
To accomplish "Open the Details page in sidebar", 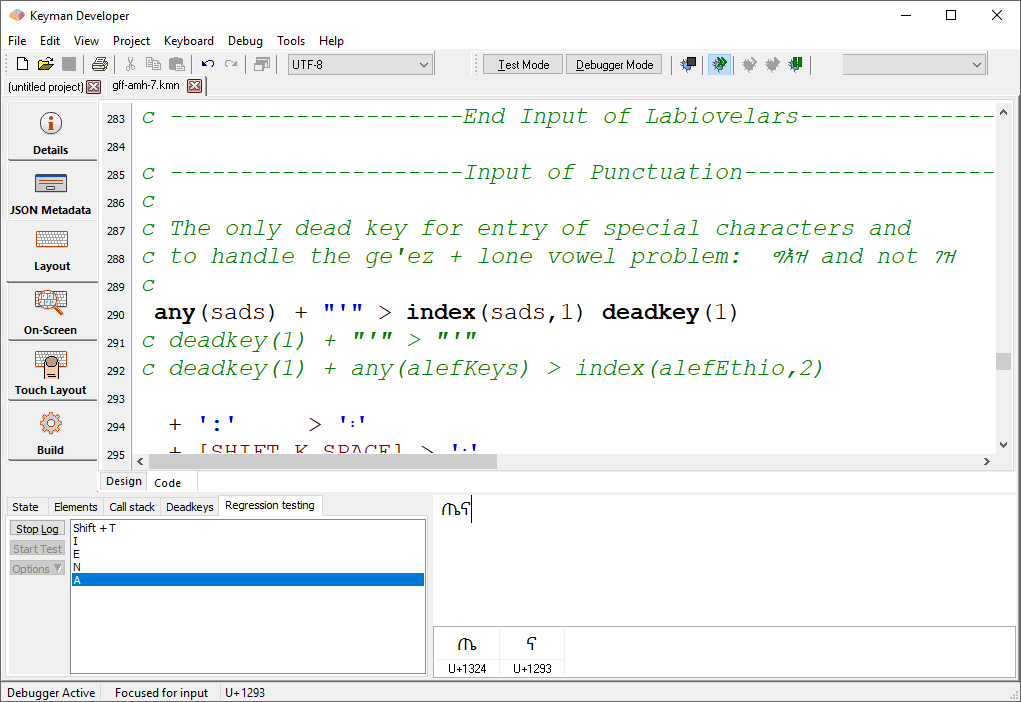I will (52, 133).
